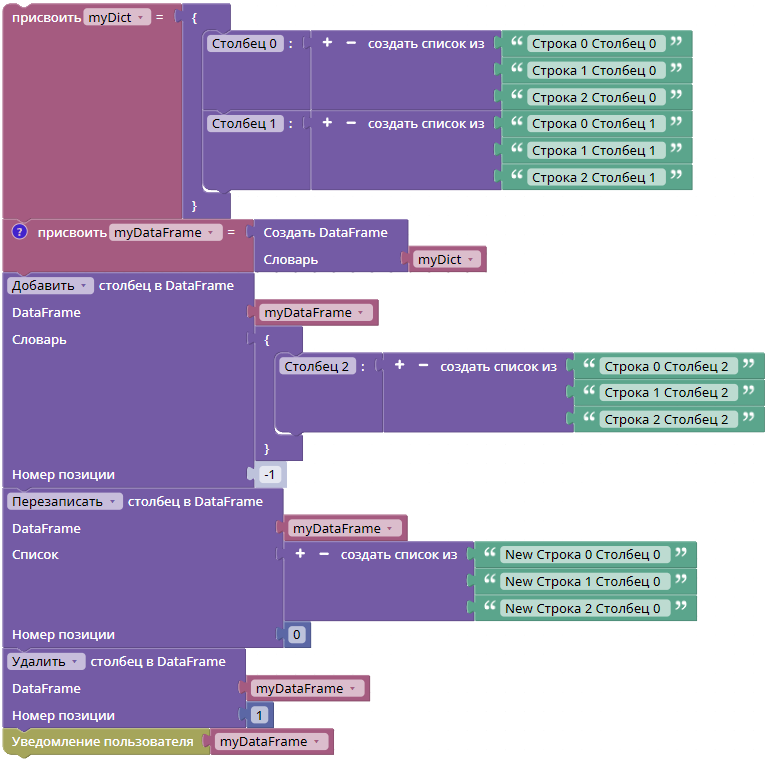771x760 pixels.
Task: Add item to the Столбец 1 list with plus
Action: click(x=327, y=123)
